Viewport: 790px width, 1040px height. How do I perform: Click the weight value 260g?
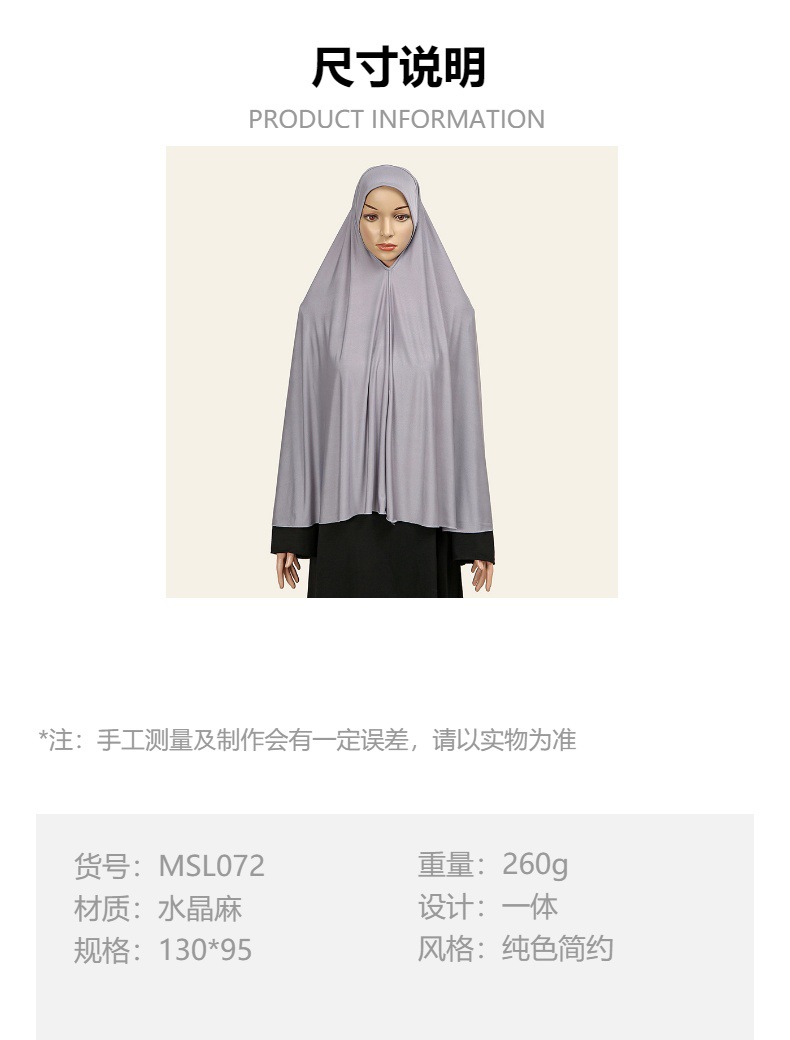pyautogui.click(x=535, y=865)
